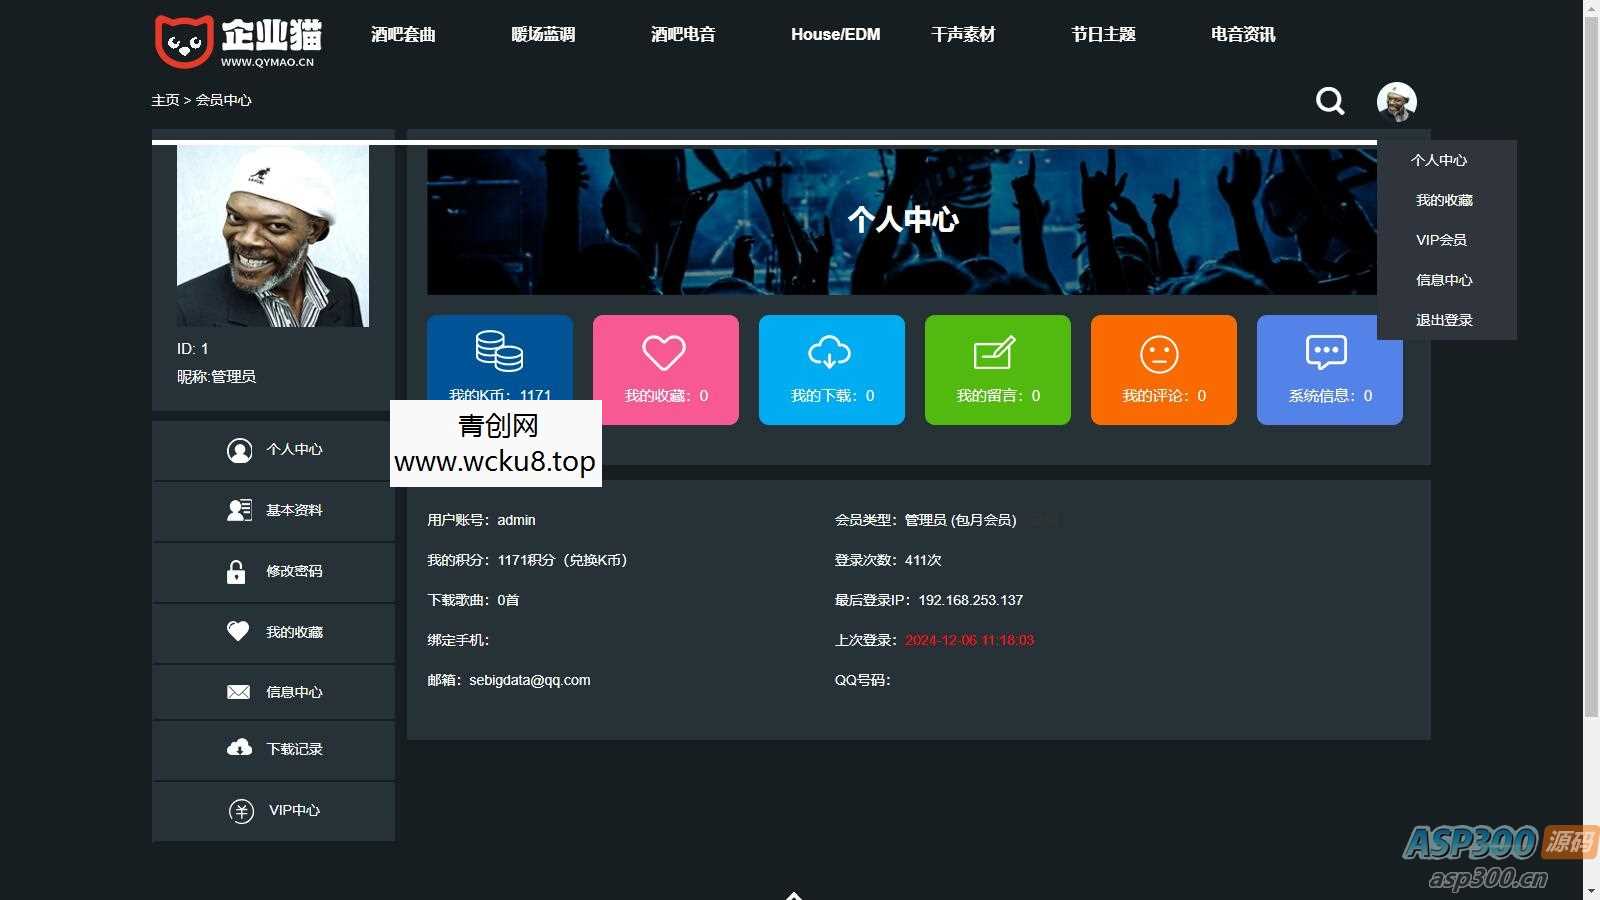
Task: Select VIP会员 in the dropdown menu
Action: (1441, 239)
